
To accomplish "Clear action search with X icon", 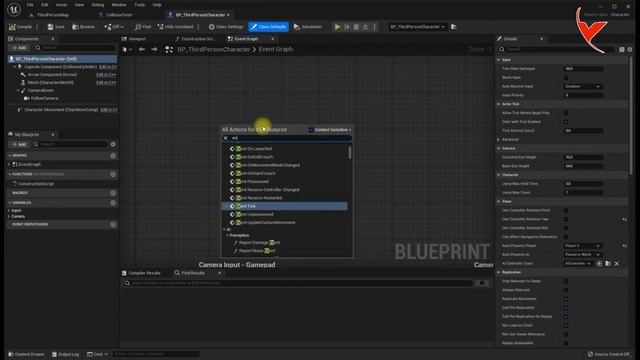I will point(225,138).
